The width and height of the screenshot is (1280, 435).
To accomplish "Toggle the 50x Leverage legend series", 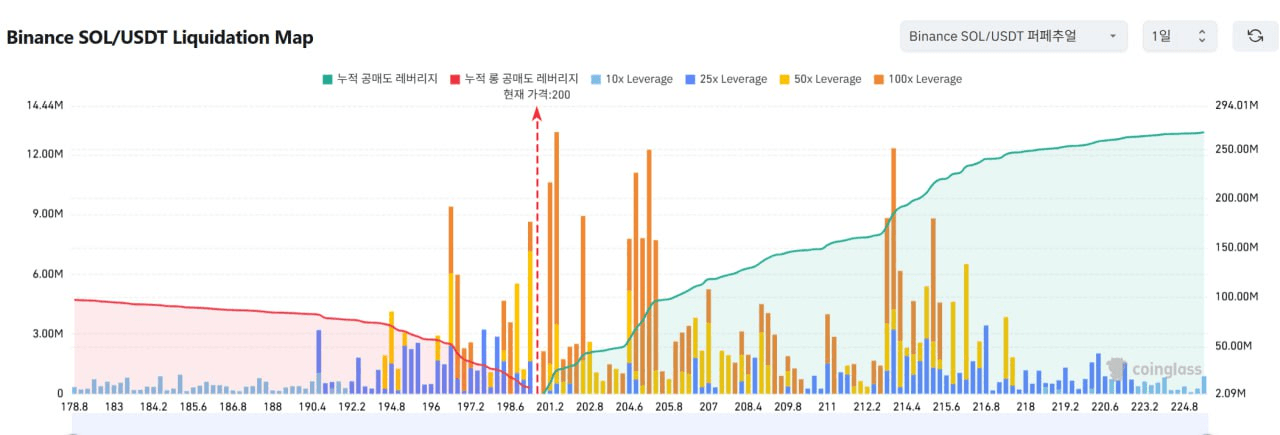I will 820,79.
